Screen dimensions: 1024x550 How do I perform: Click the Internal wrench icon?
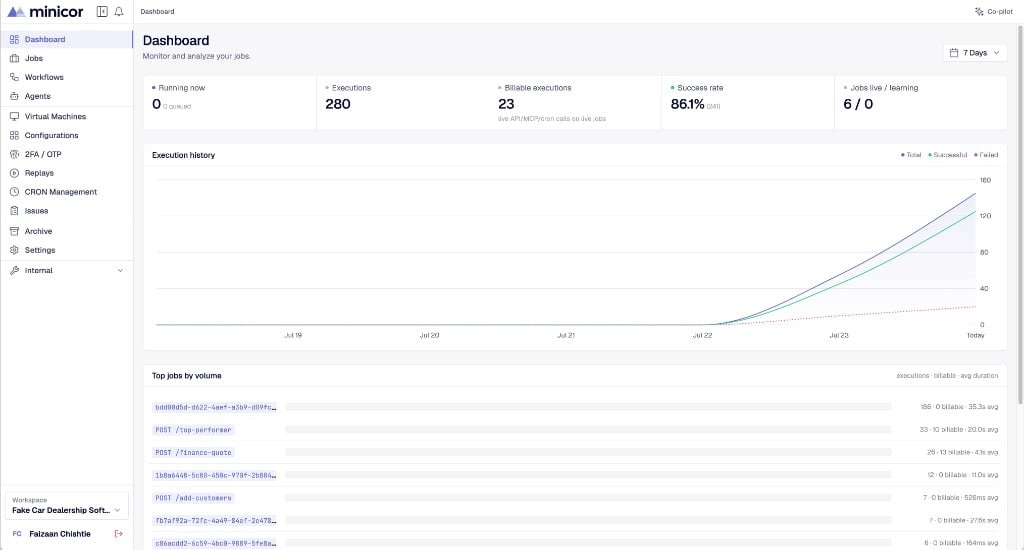click(x=14, y=270)
